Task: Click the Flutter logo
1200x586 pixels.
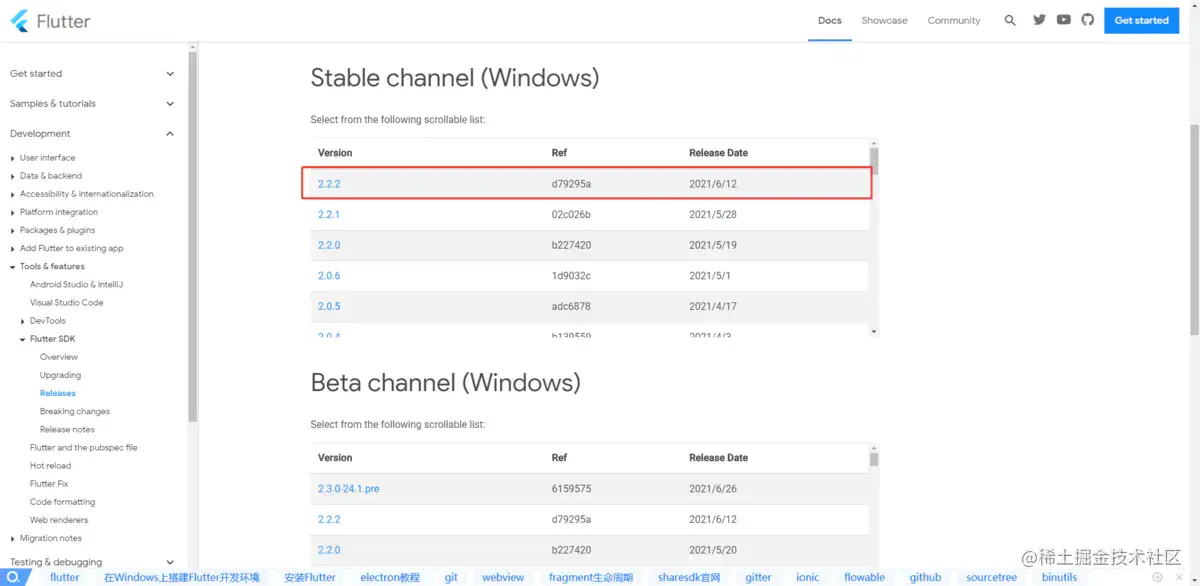Action: 50,20
